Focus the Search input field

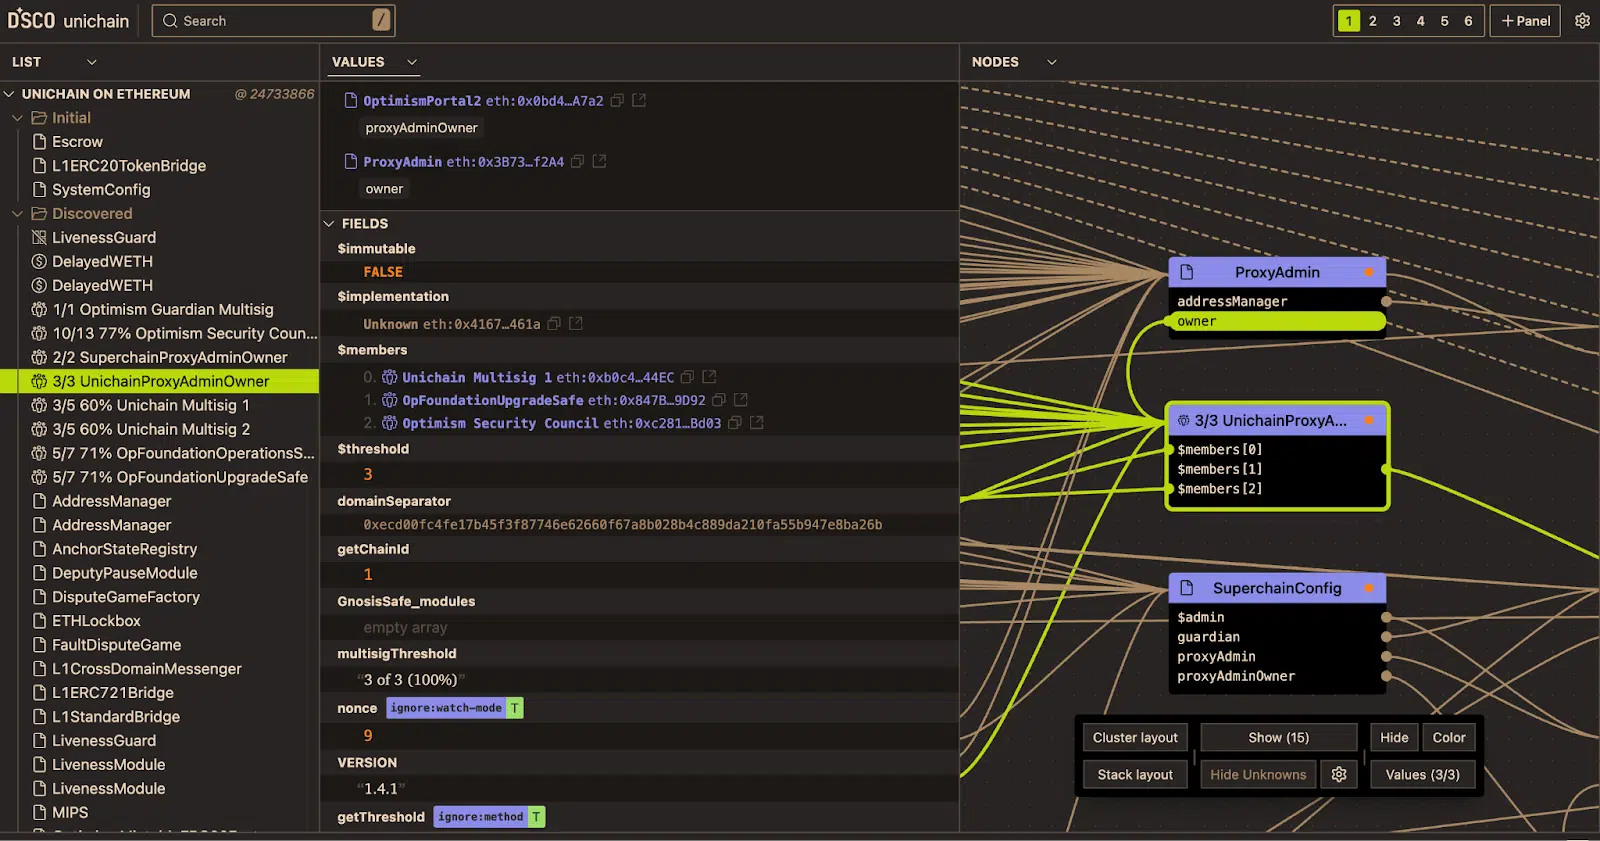(x=273, y=20)
